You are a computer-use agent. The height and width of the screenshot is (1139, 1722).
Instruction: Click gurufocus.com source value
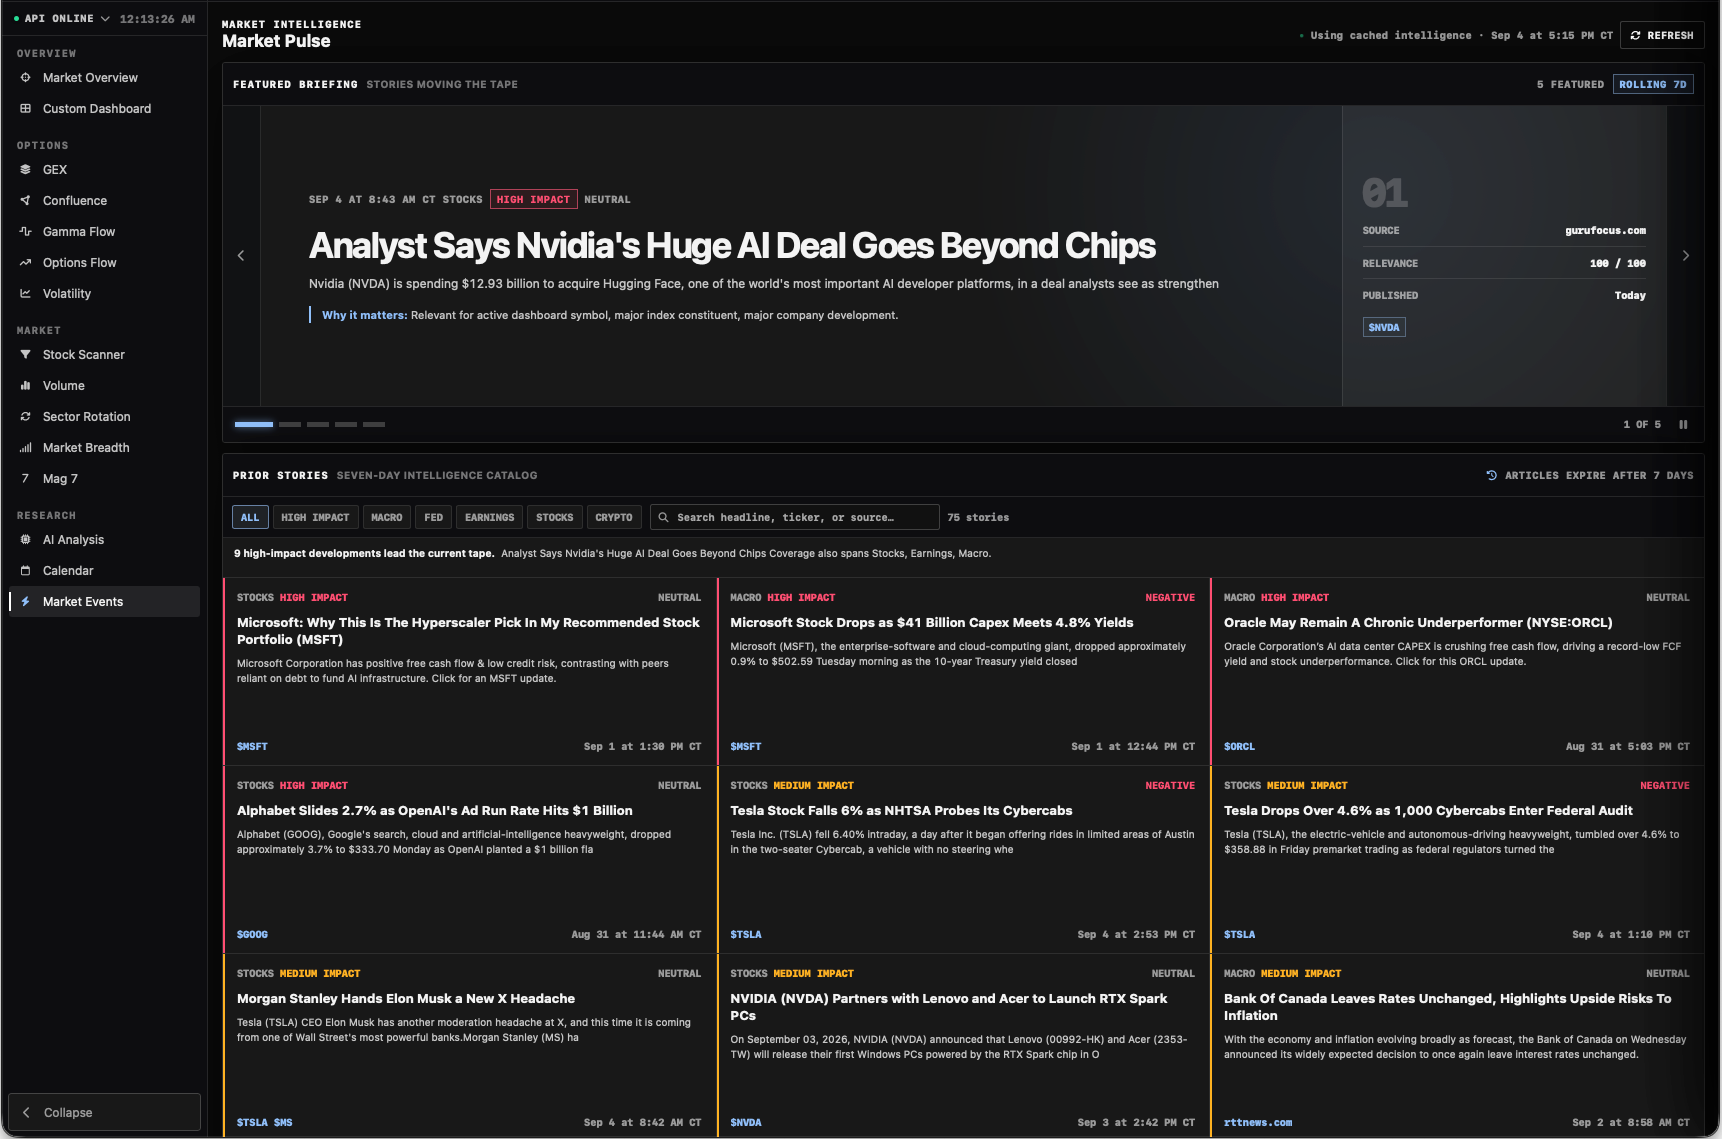(x=1605, y=231)
